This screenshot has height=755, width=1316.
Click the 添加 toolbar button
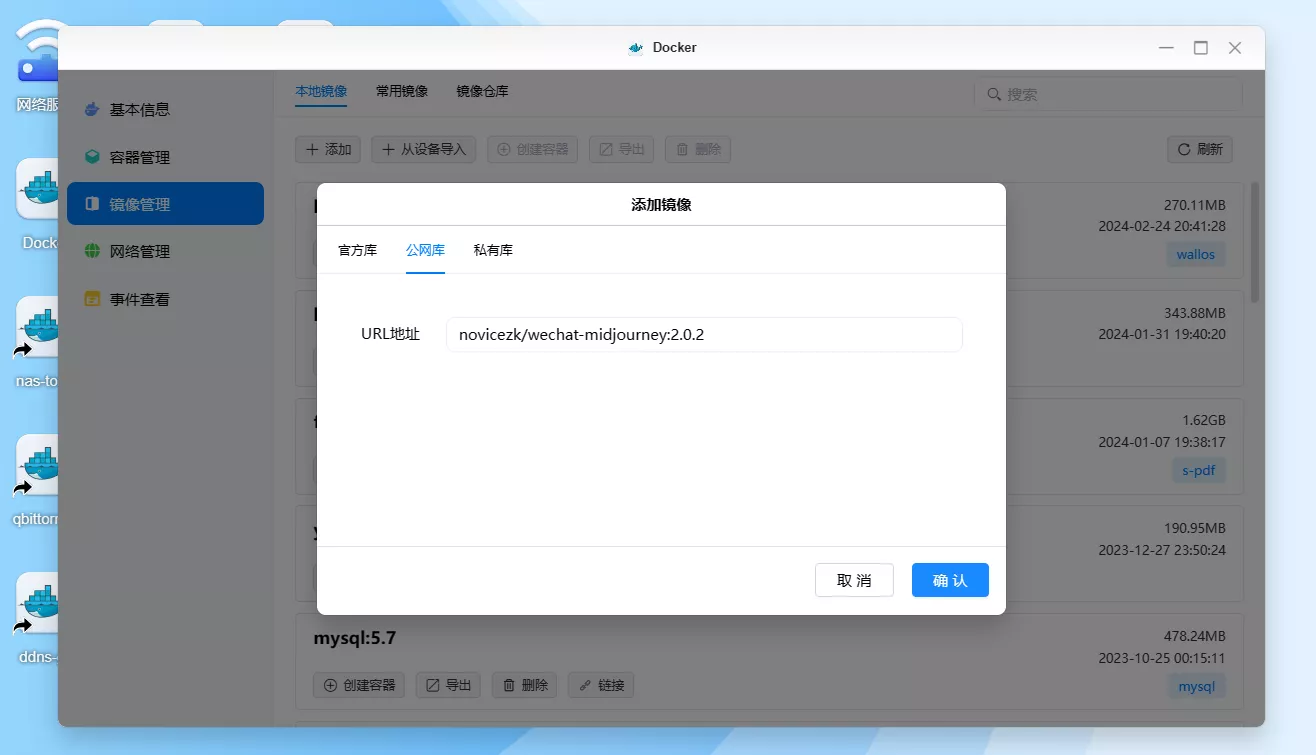coord(328,149)
